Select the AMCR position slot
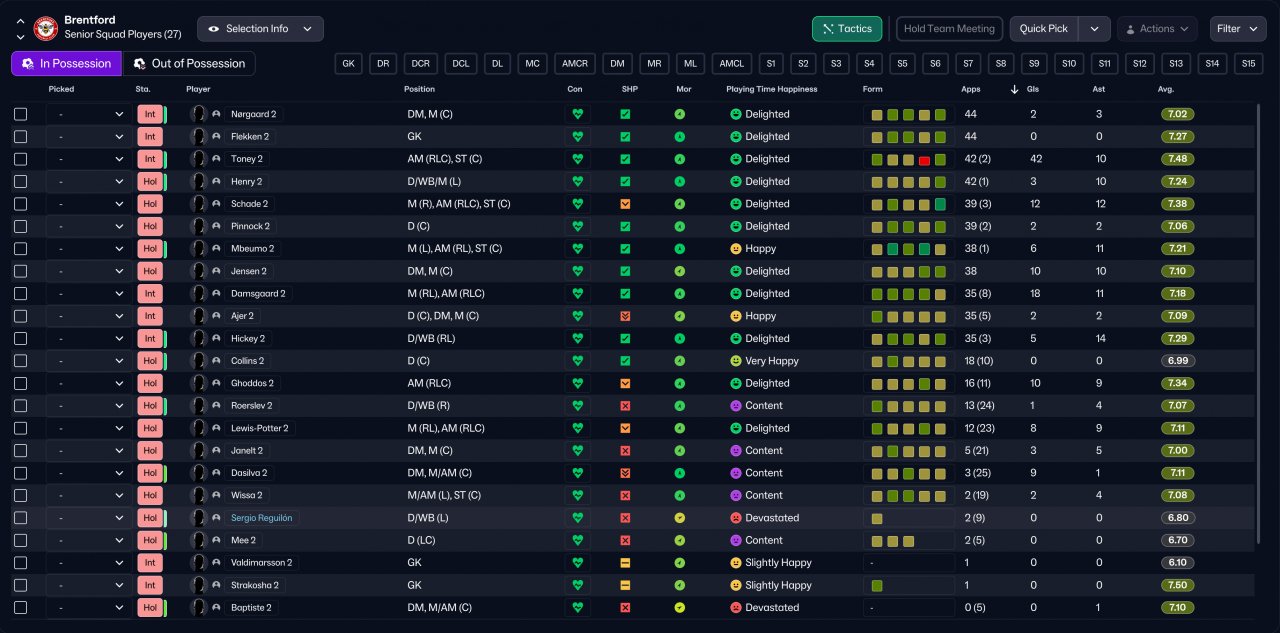This screenshot has width=1280, height=633. coord(575,64)
